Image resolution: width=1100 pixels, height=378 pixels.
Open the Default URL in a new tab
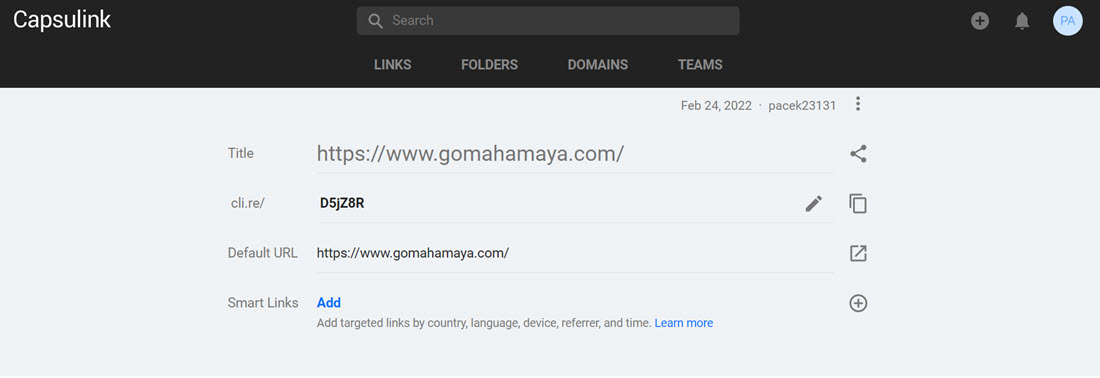pyautogui.click(x=858, y=253)
